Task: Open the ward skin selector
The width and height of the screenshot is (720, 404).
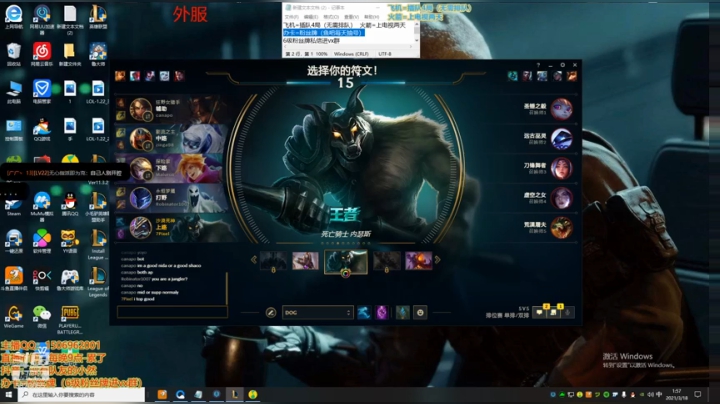Action: [x=403, y=313]
